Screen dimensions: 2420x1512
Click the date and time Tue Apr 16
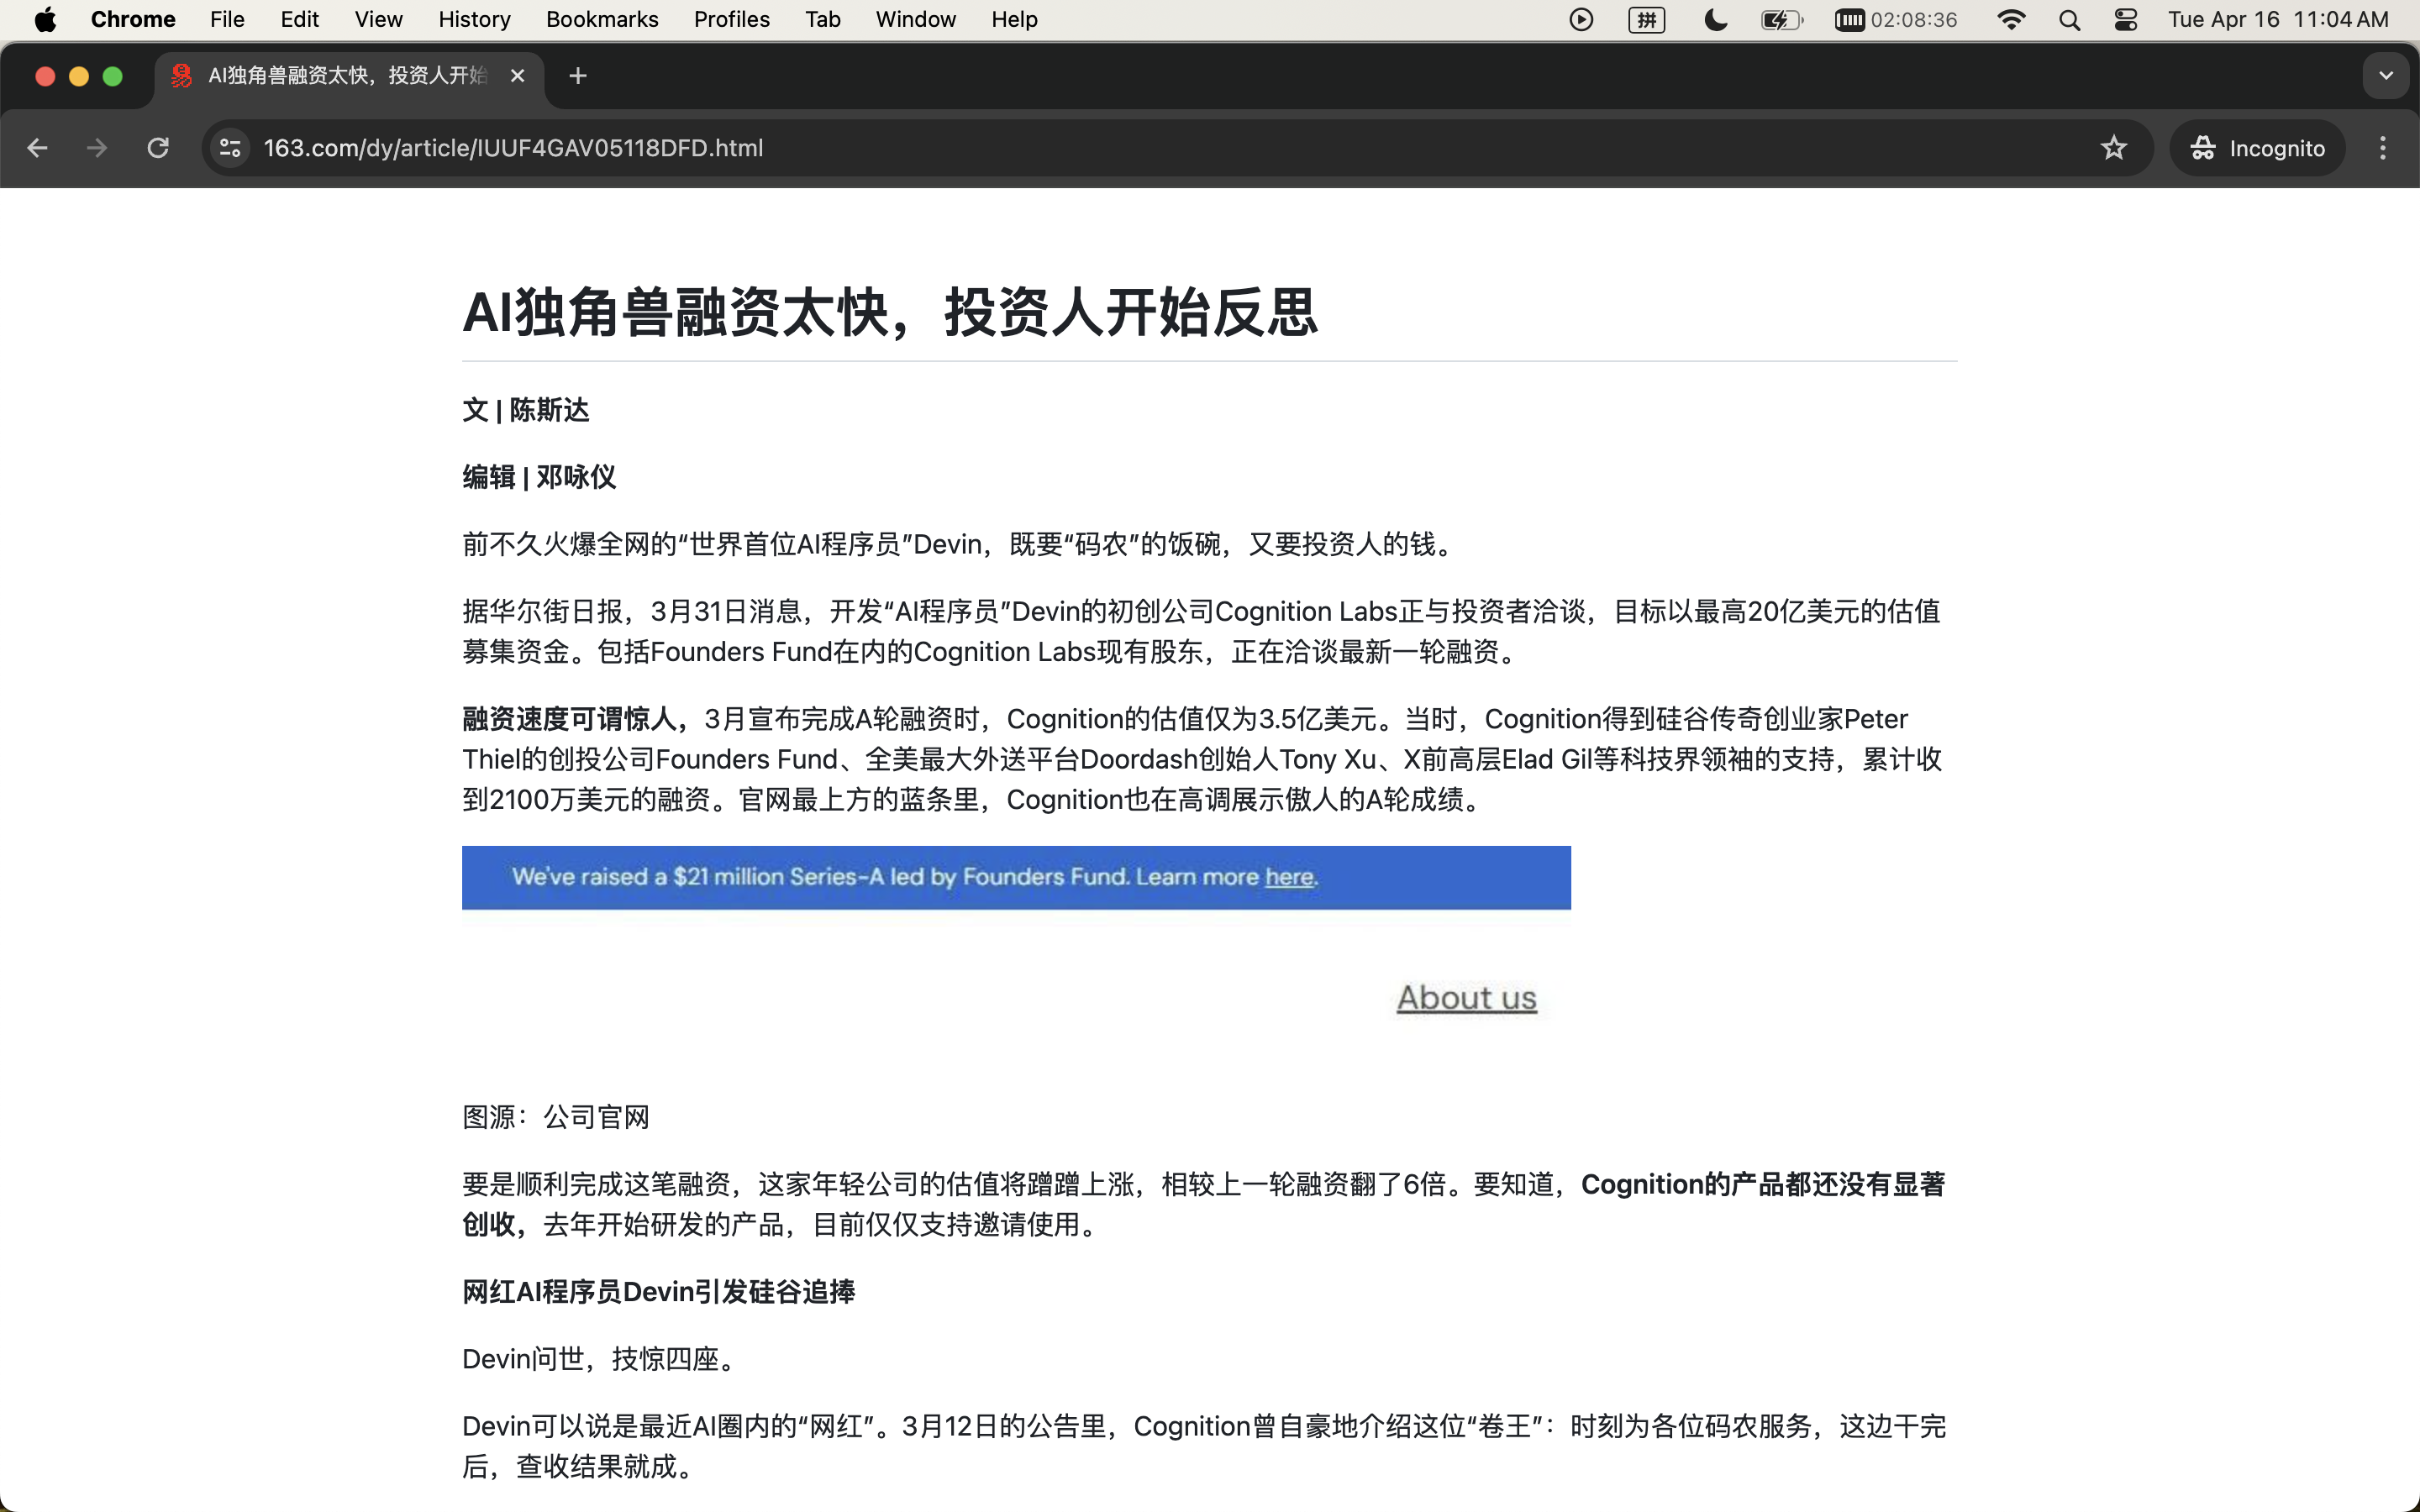click(x=2278, y=20)
